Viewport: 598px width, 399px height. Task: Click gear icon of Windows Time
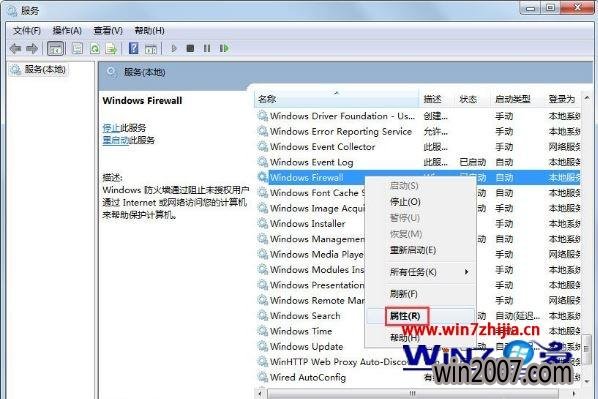(262, 331)
